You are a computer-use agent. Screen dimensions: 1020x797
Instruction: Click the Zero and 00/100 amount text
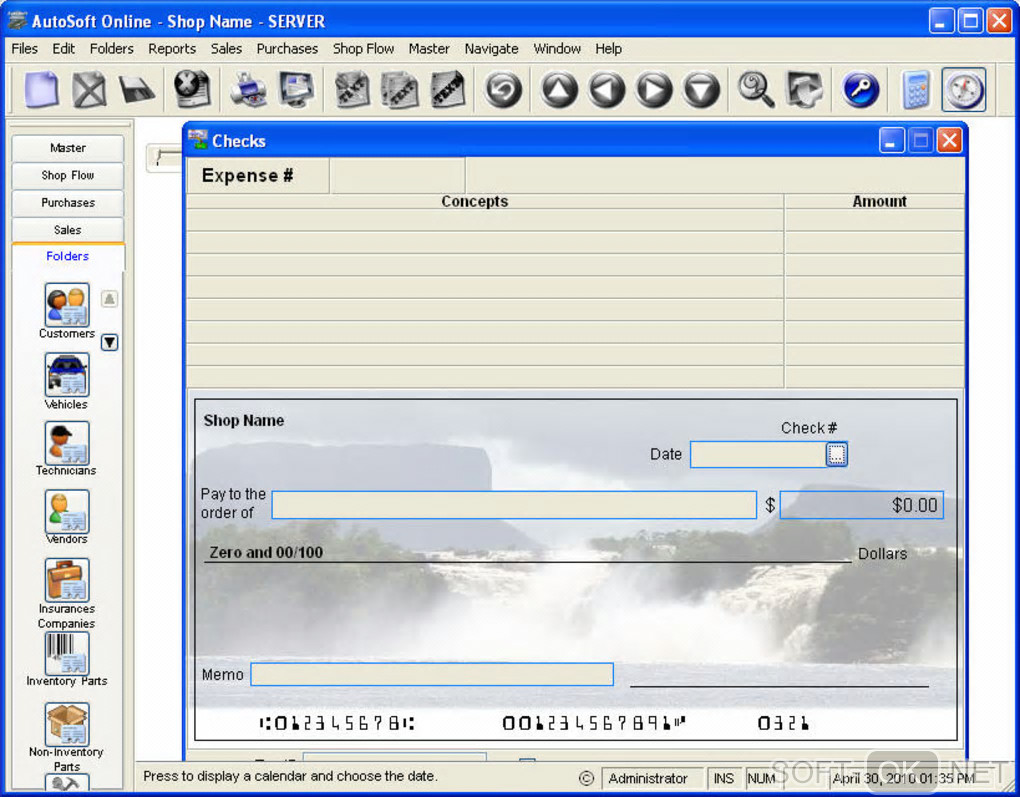click(x=266, y=552)
